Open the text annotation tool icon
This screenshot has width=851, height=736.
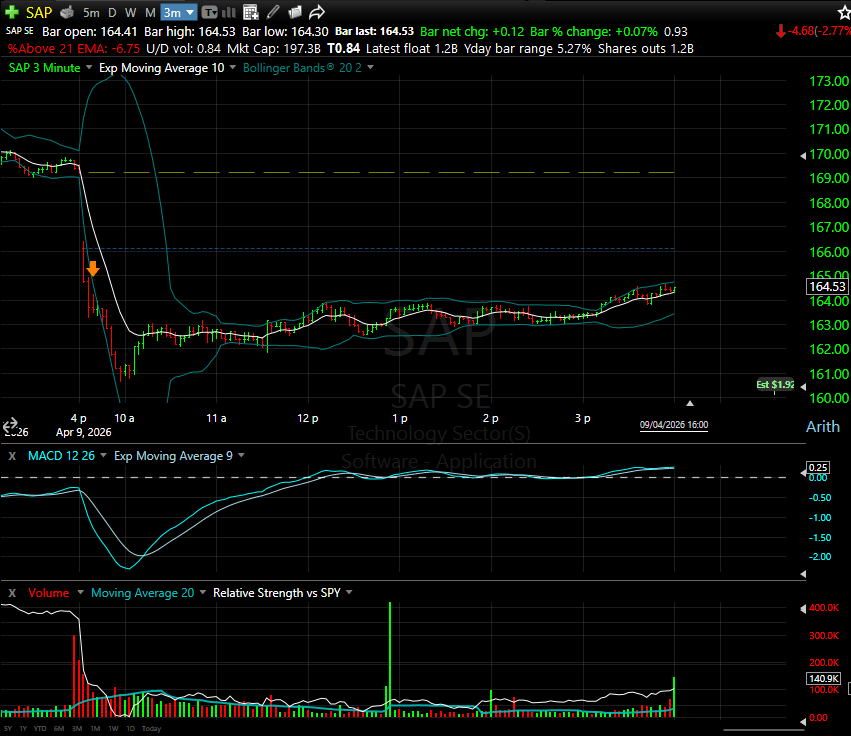(209, 12)
